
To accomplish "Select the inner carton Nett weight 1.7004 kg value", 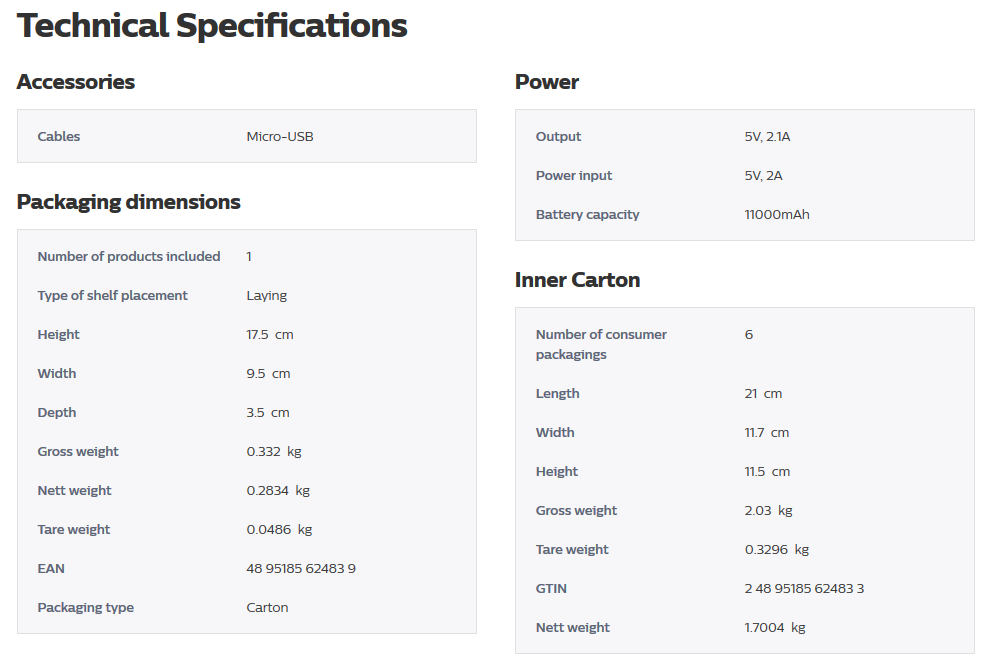I will [x=775, y=627].
